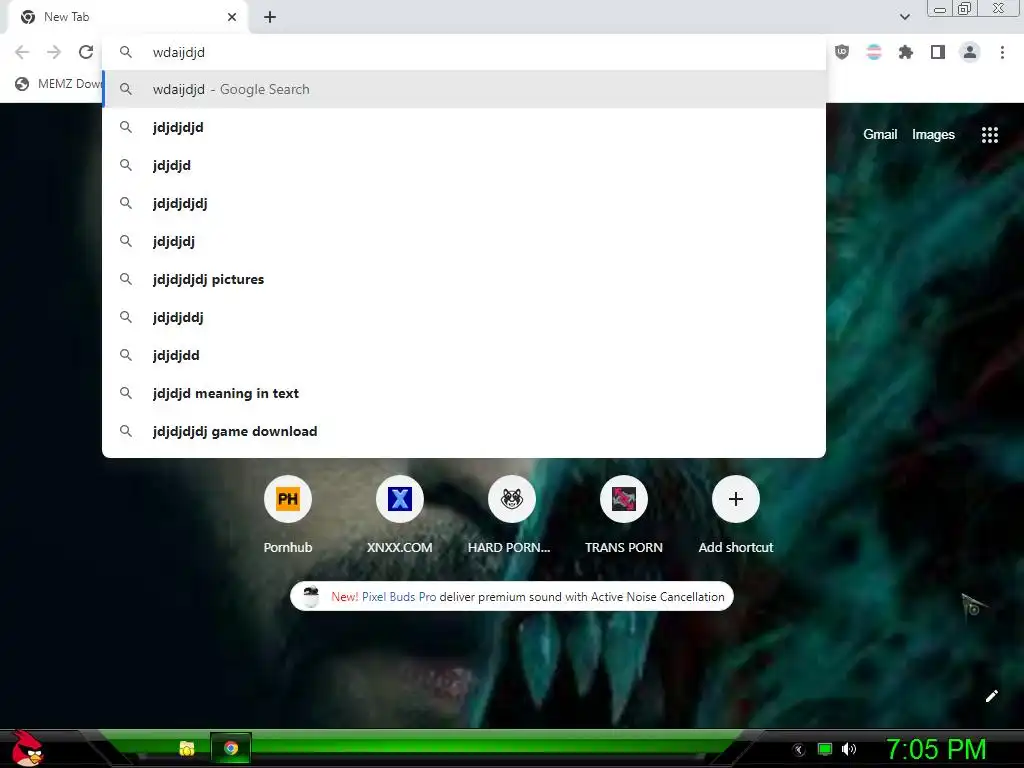Image resolution: width=1024 pixels, height=768 pixels.
Task: Click the Chrome icon in taskbar
Action: point(231,748)
